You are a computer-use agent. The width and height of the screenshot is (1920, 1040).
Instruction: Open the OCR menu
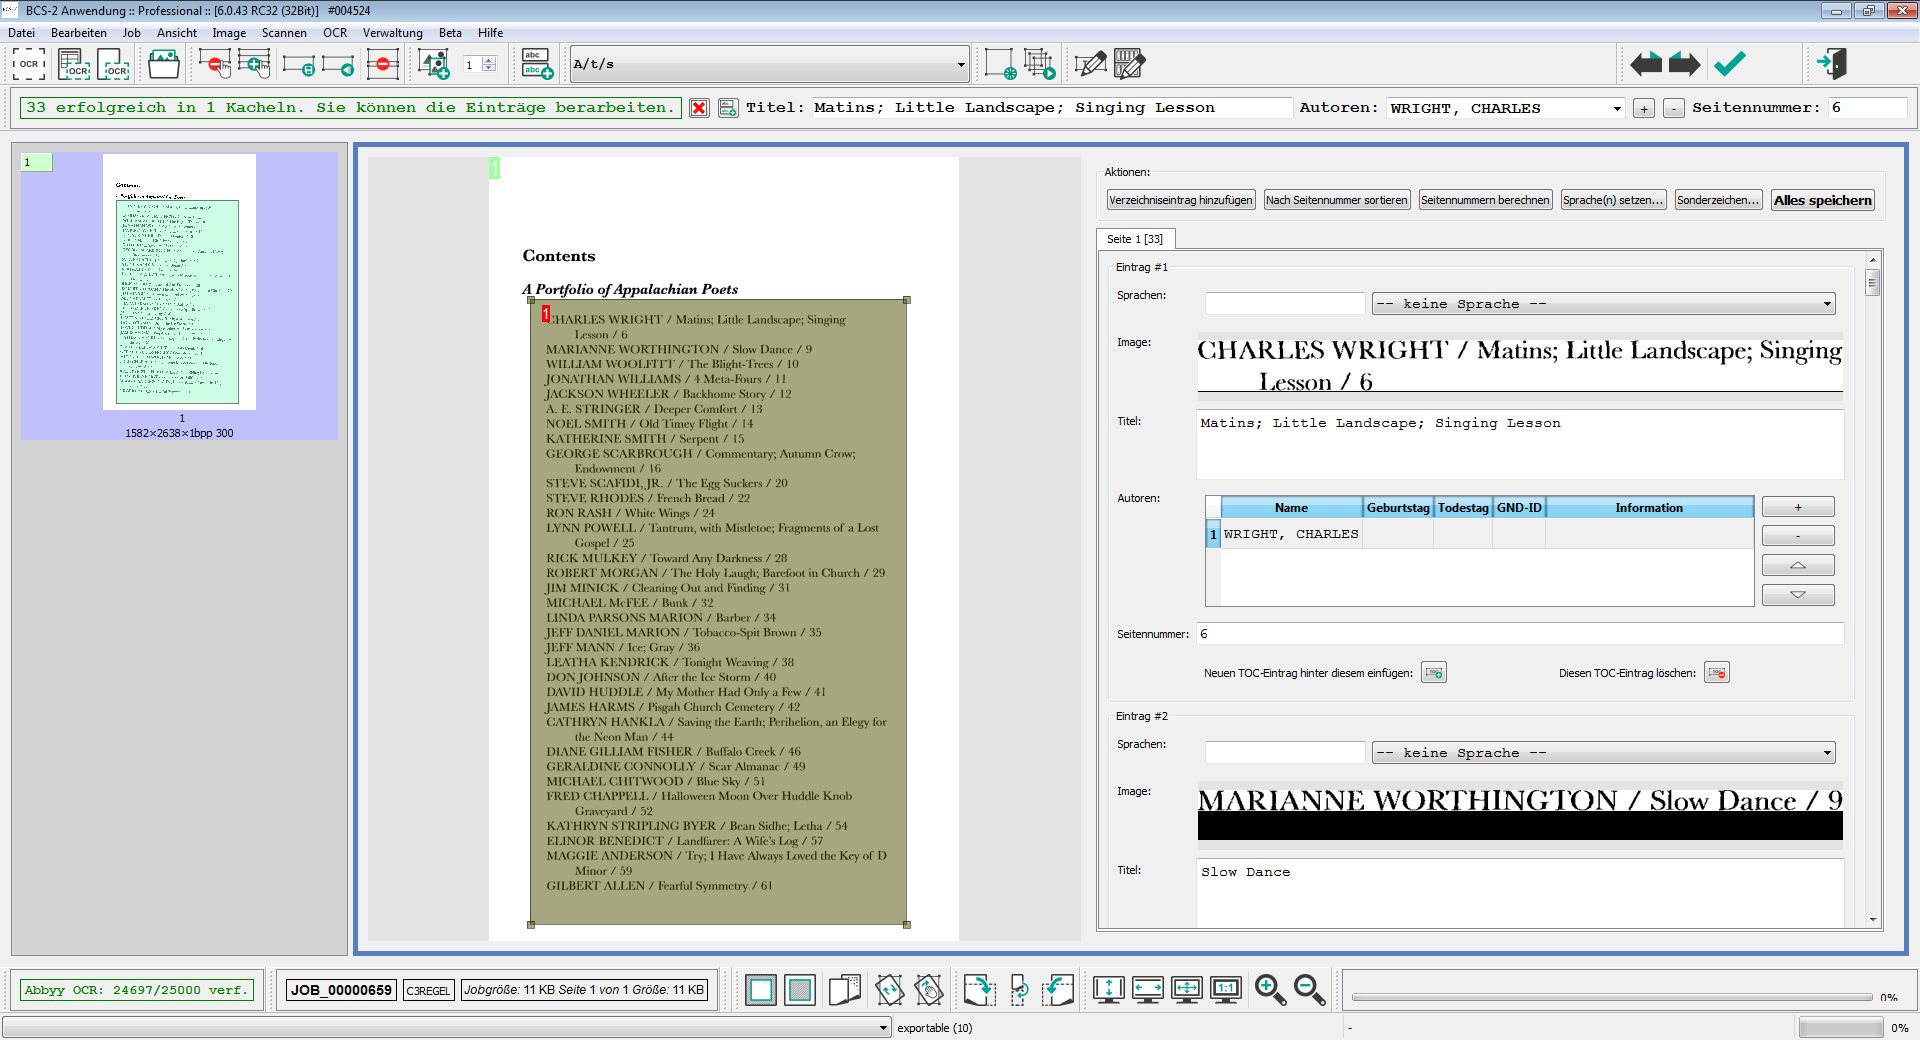click(x=335, y=33)
